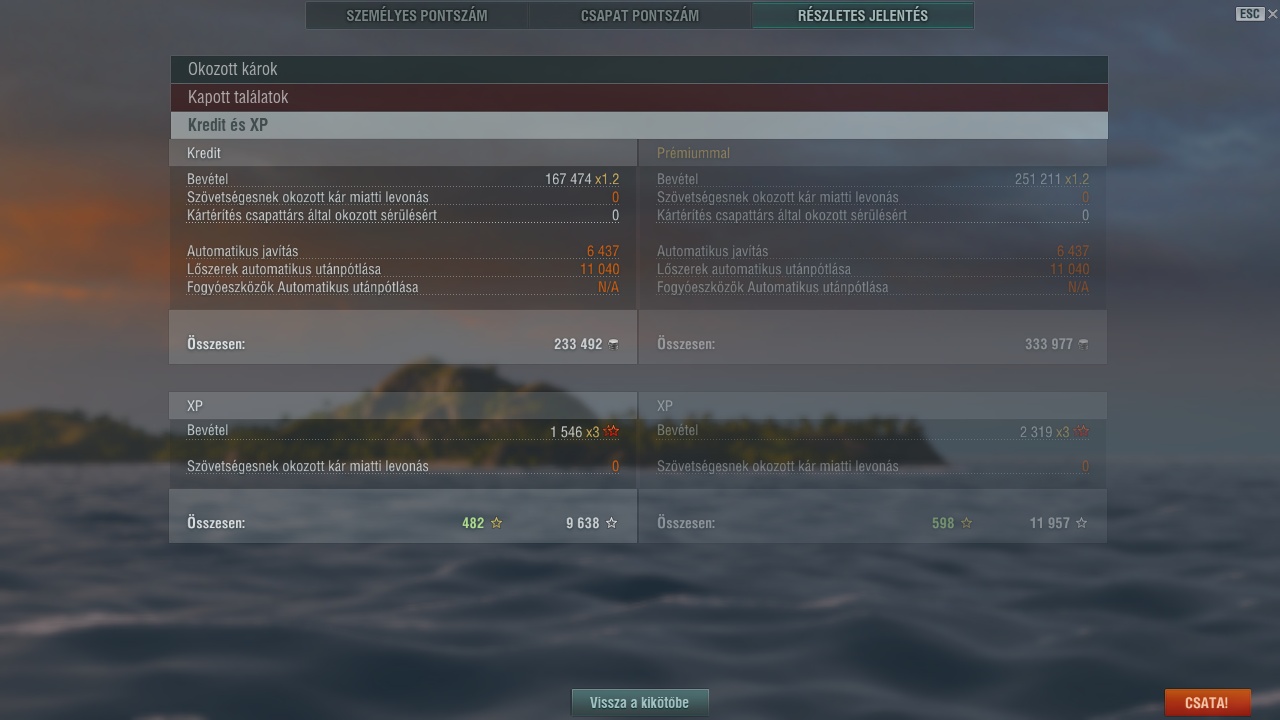Screen dimensions: 1280x720
Task: Click the red Csata! button
Action: pos(1207,702)
